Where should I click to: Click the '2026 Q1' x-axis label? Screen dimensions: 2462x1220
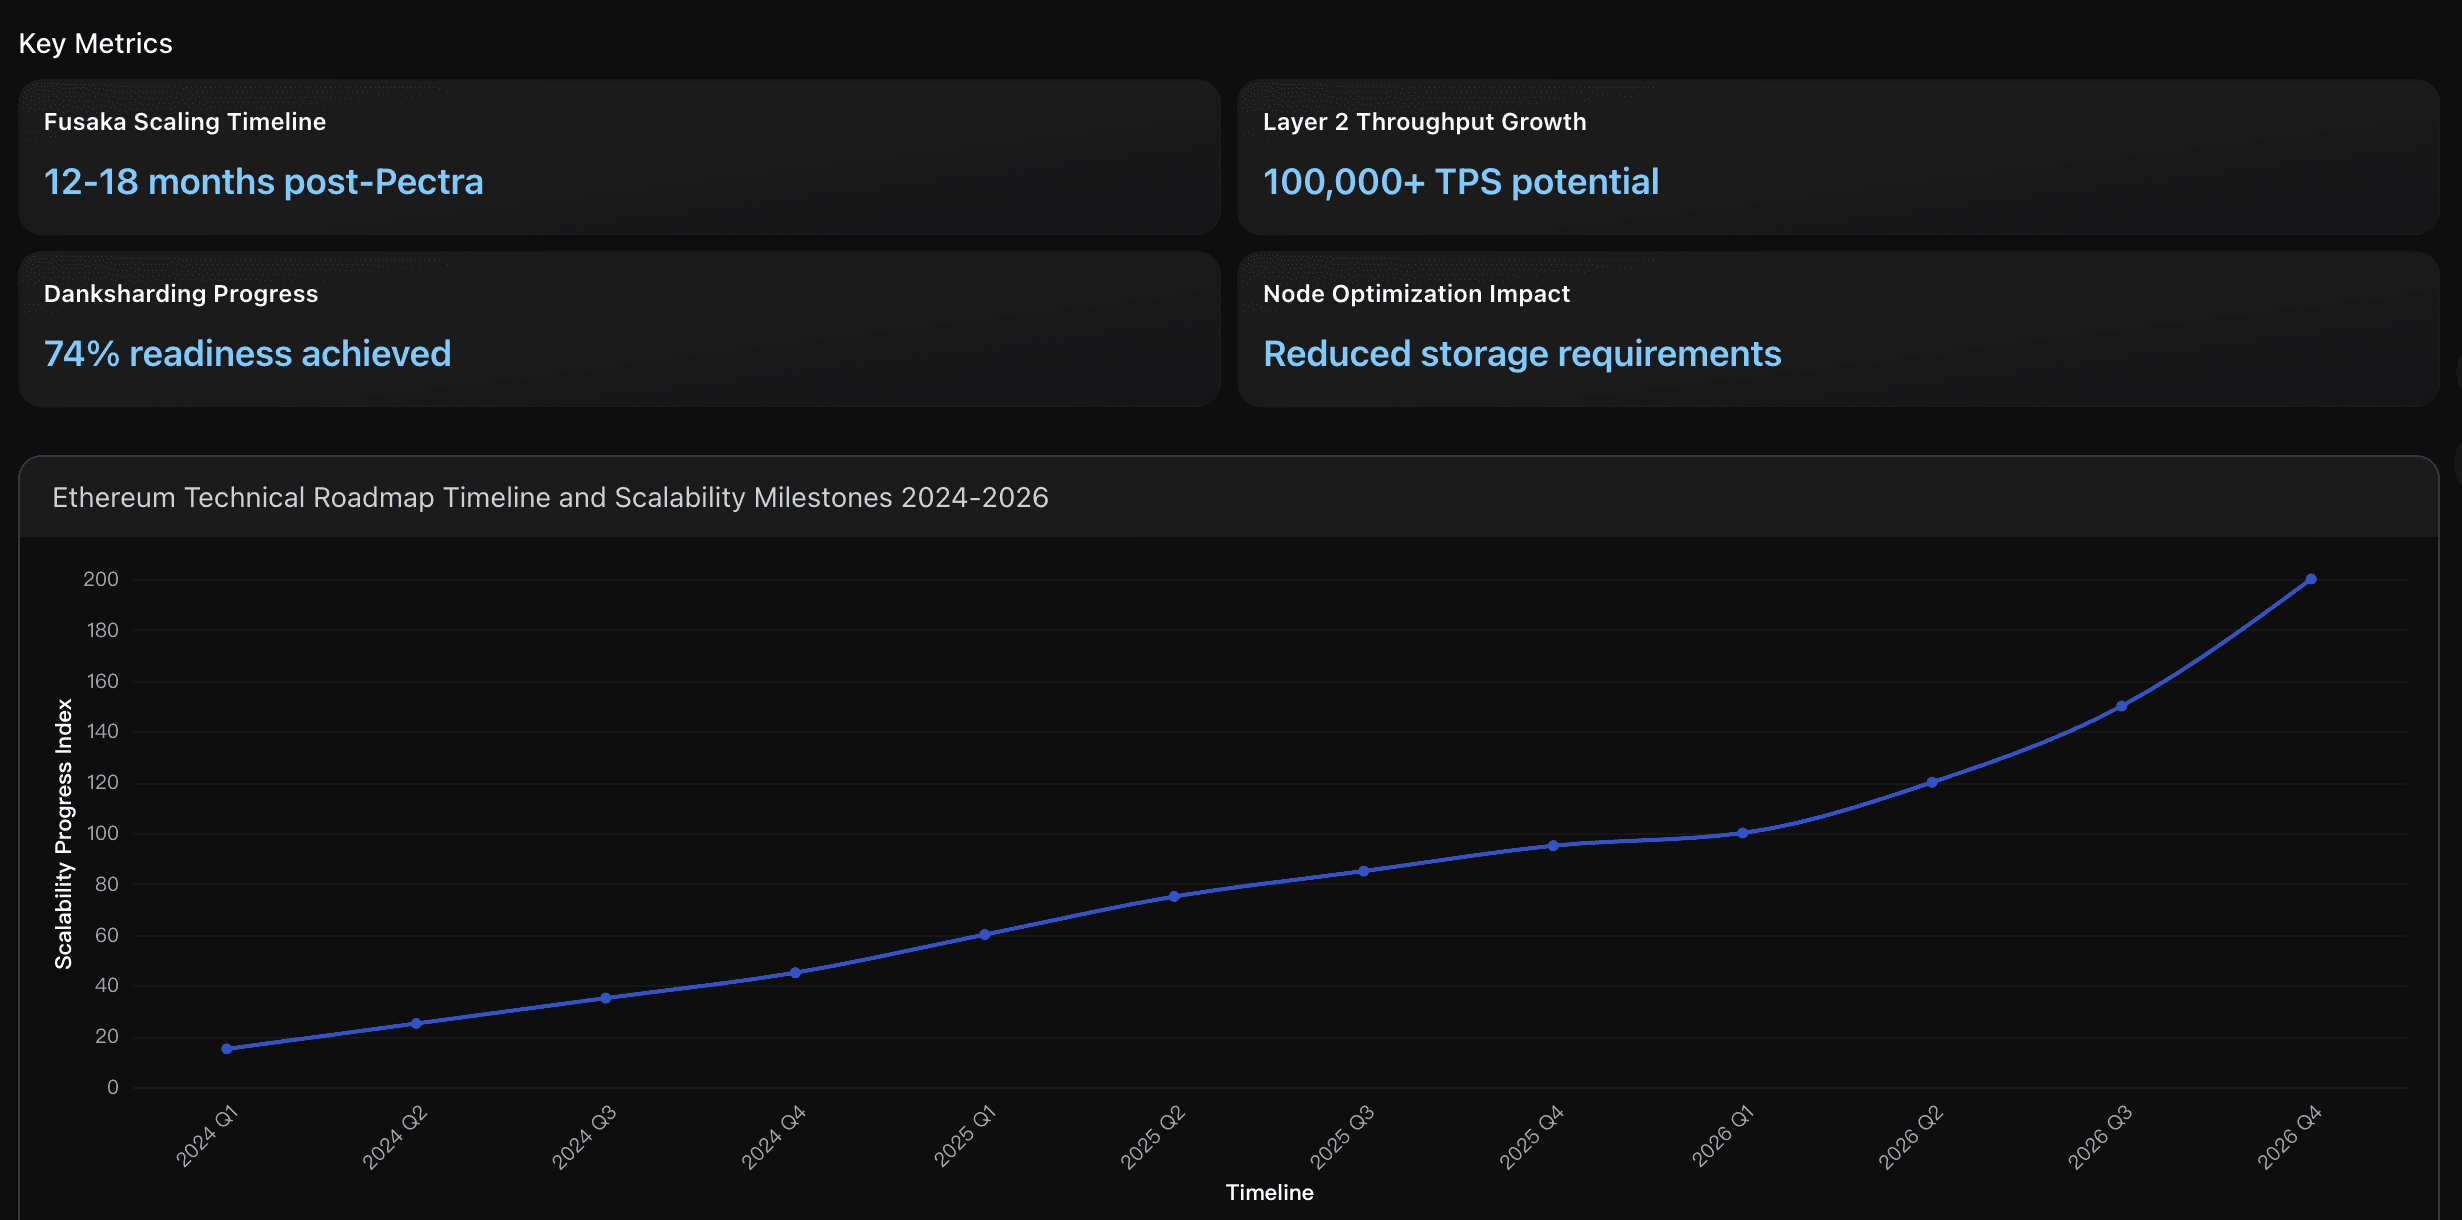pos(1723,1136)
